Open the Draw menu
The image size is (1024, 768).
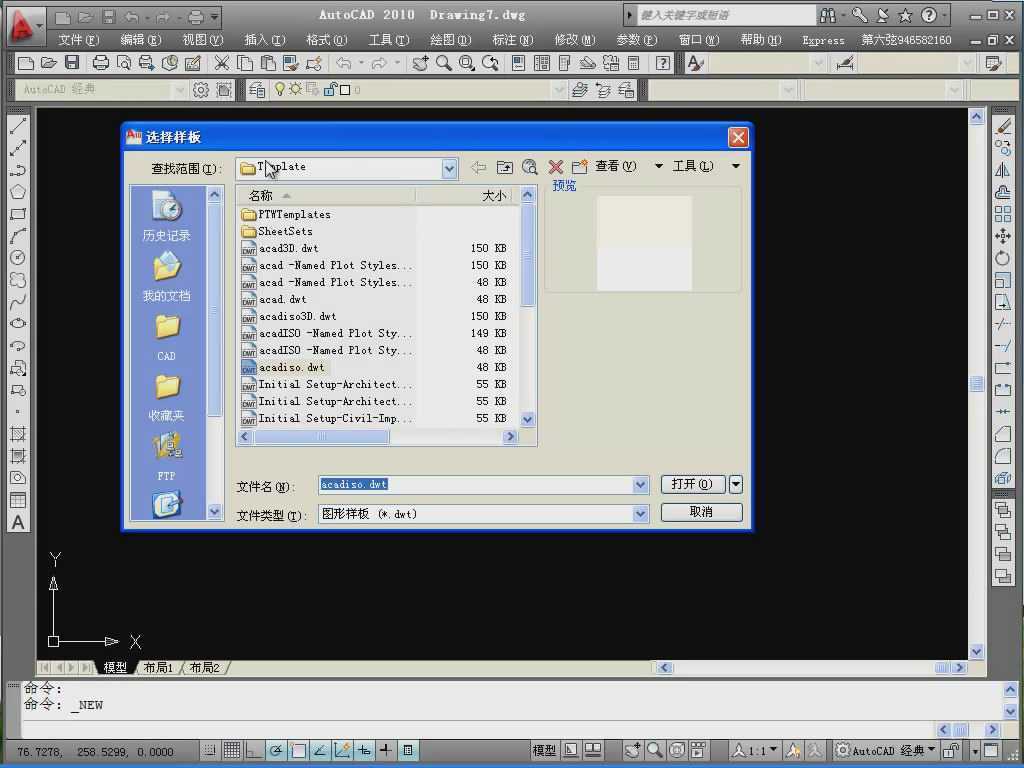pyautogui.click(x=451, y=40)
